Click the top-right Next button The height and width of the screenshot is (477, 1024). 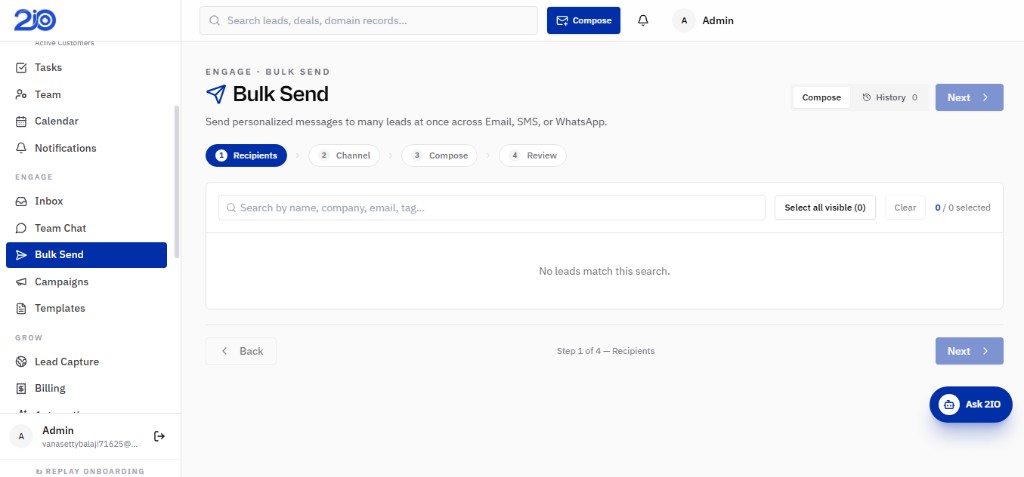969,97
